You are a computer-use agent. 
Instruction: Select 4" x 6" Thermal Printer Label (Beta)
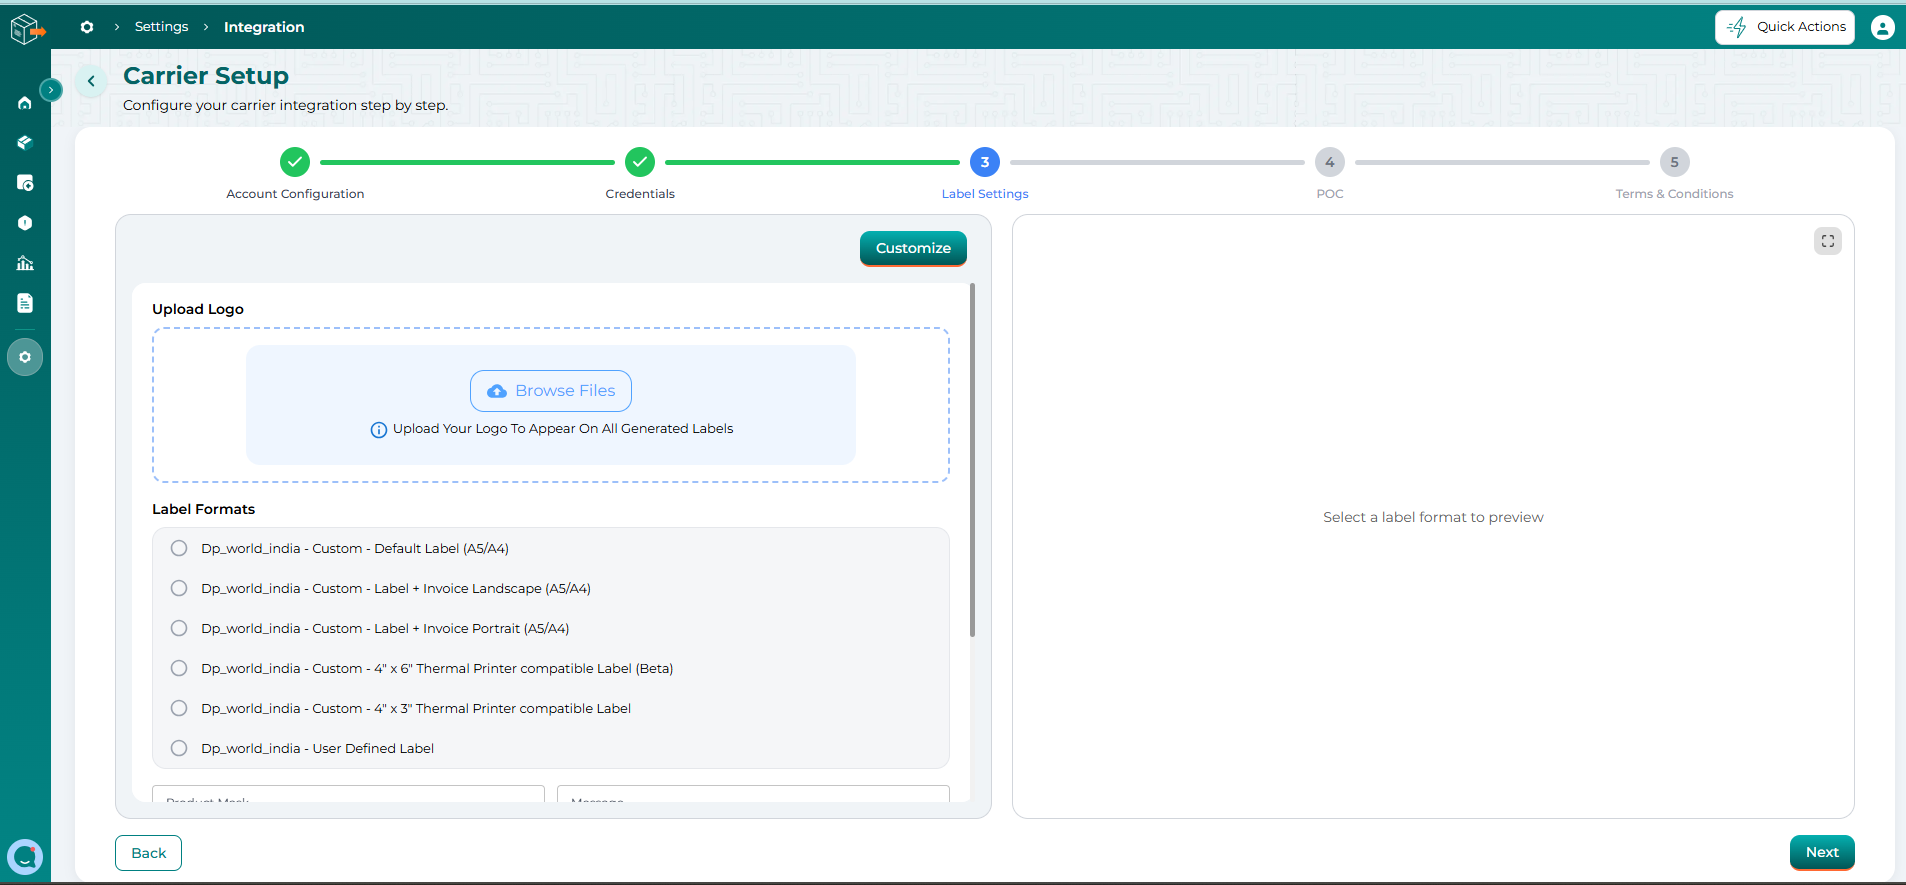click(x=179, y=668)
